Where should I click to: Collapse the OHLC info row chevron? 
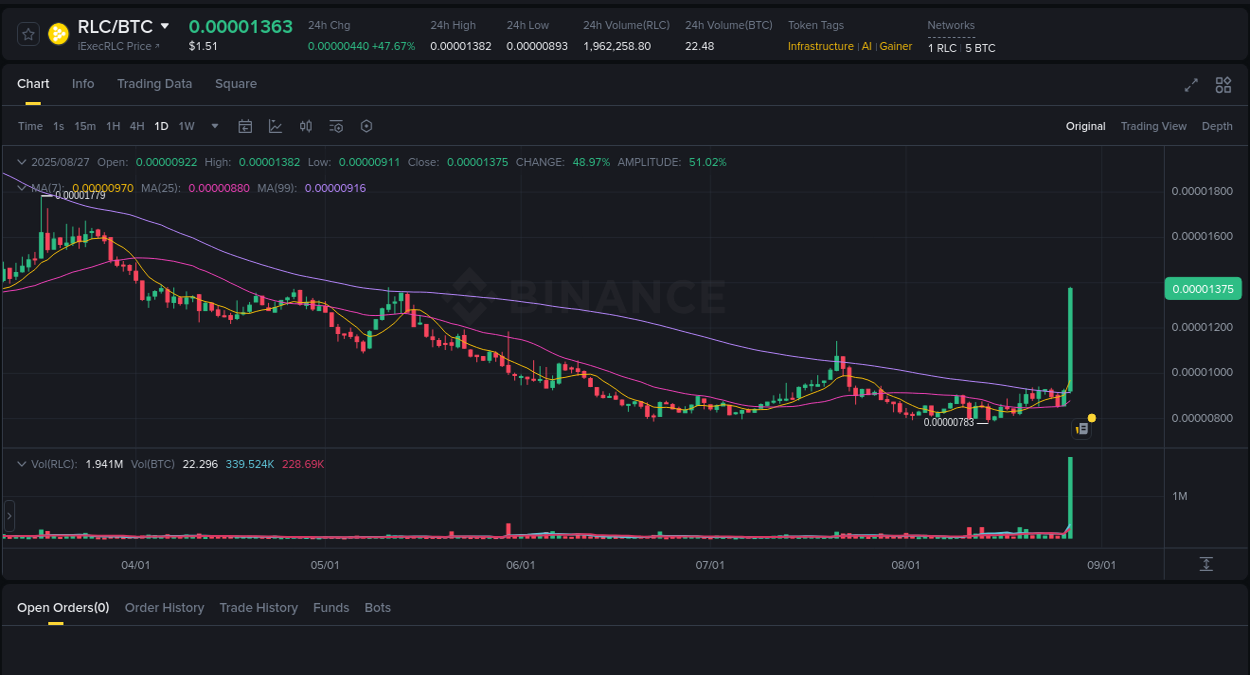[21, 160]
